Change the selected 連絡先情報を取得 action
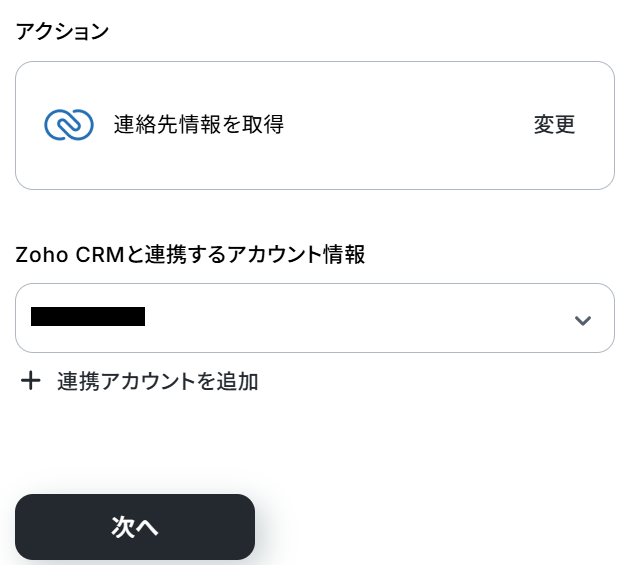 pos(554,125)
